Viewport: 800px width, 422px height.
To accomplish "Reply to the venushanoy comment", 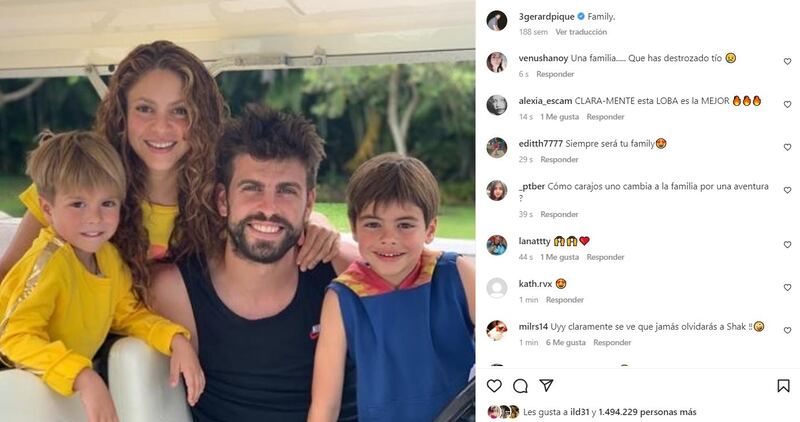I will click(555, 74).
